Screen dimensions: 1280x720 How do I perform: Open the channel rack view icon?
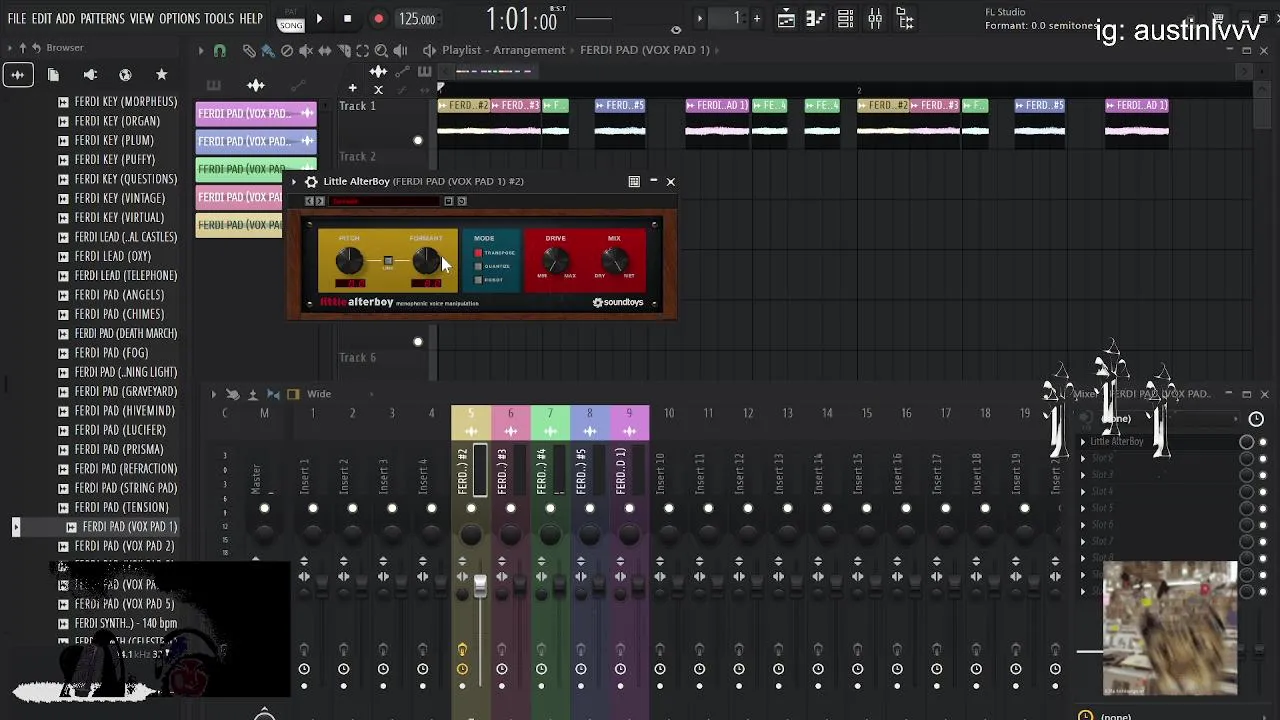click(845, 19)
